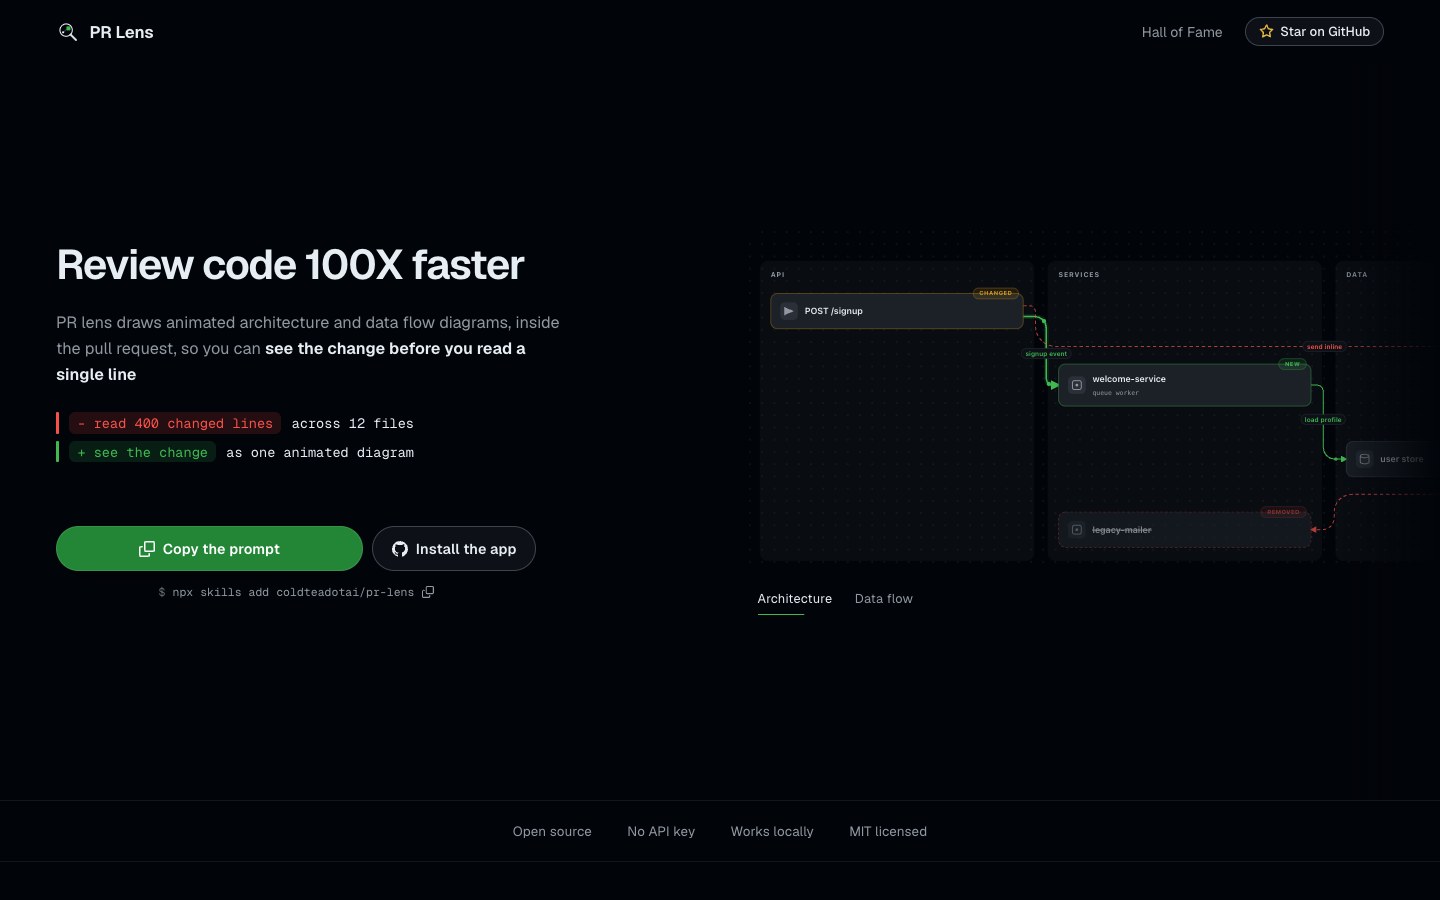
Task: Click the clipboard icon on Copy the prompt
Action: click(147, 549)
